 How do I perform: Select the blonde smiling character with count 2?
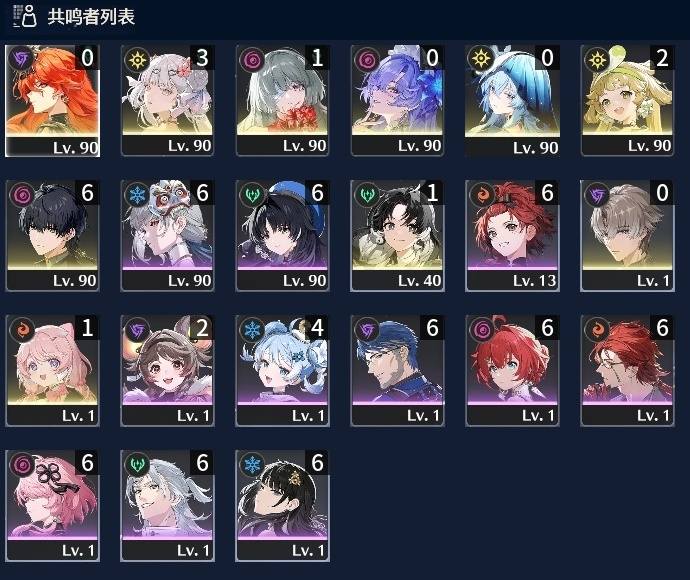click(628, 100)
